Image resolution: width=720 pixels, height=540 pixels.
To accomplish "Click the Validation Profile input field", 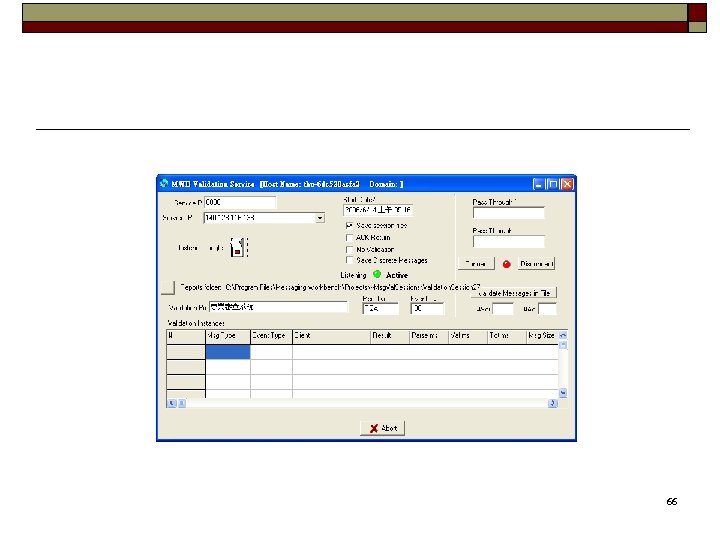I will pyautogui.click(x=278, y=307).
